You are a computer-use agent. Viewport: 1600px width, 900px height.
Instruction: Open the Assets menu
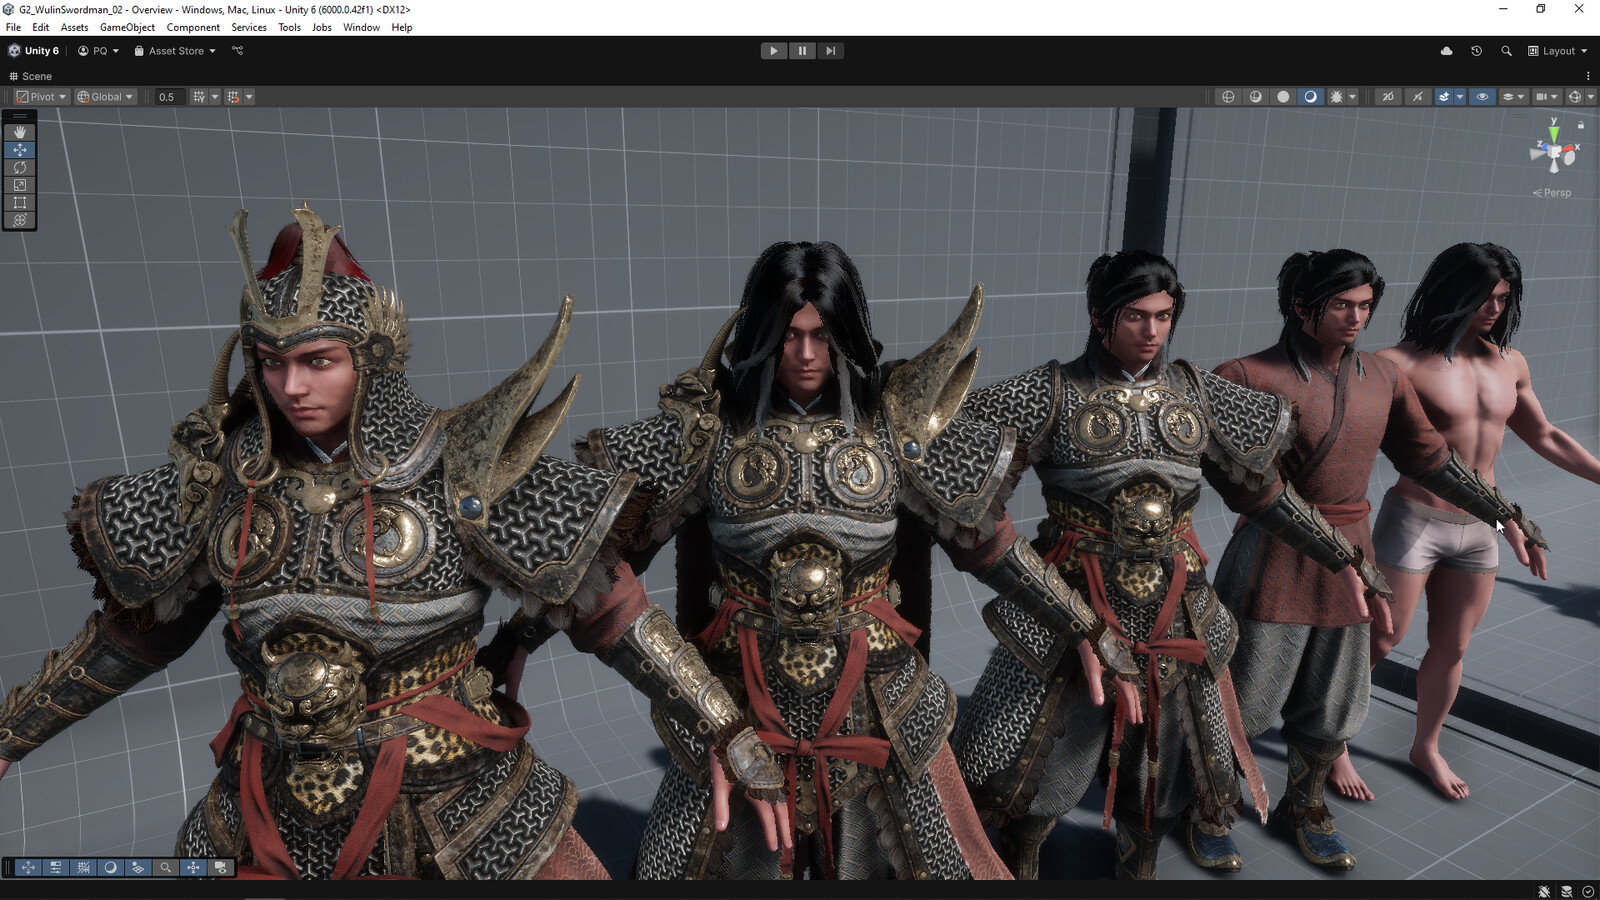coord(74,27)
